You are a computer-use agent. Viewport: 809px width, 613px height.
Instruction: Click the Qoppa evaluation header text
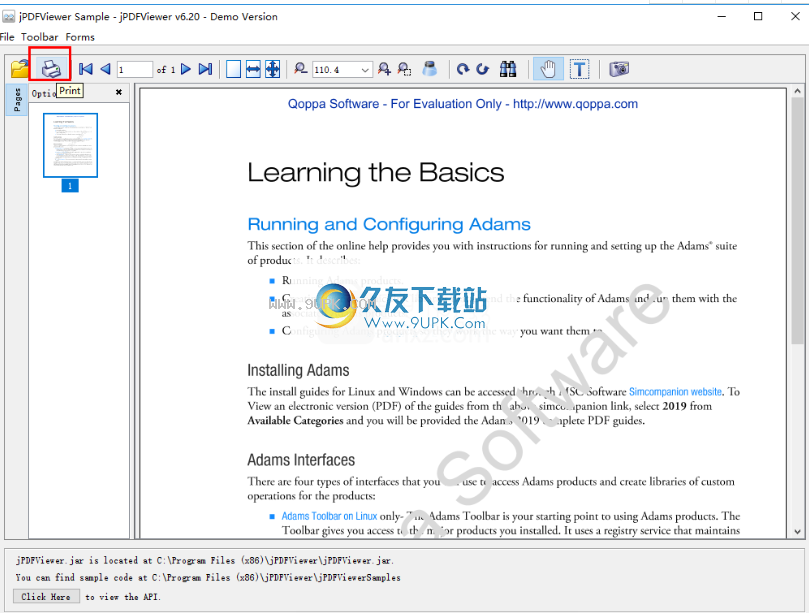coord(463,104)
